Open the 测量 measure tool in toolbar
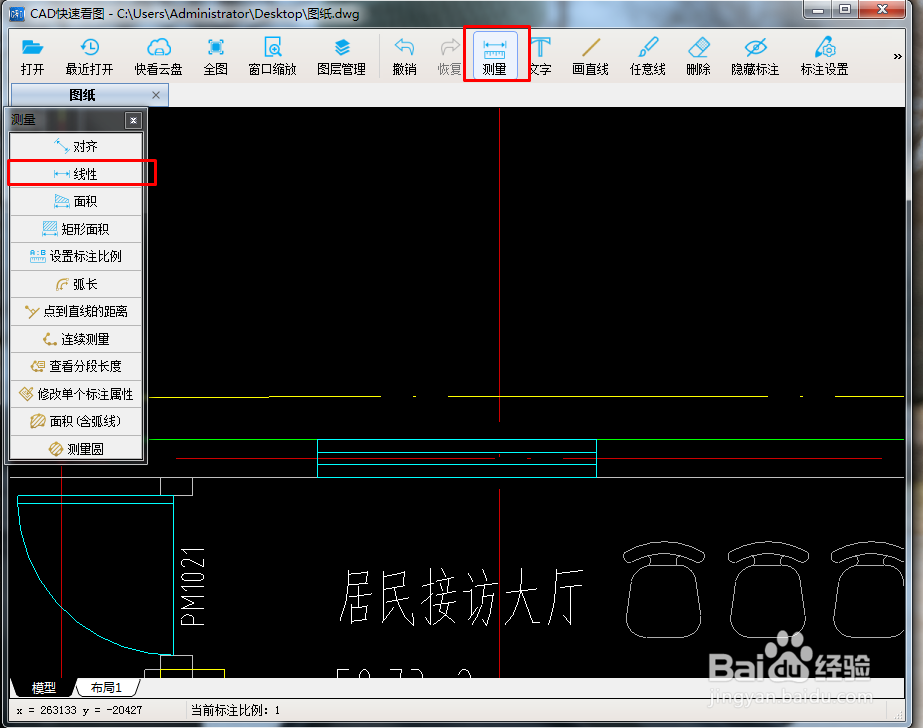 tap(494, 56)
